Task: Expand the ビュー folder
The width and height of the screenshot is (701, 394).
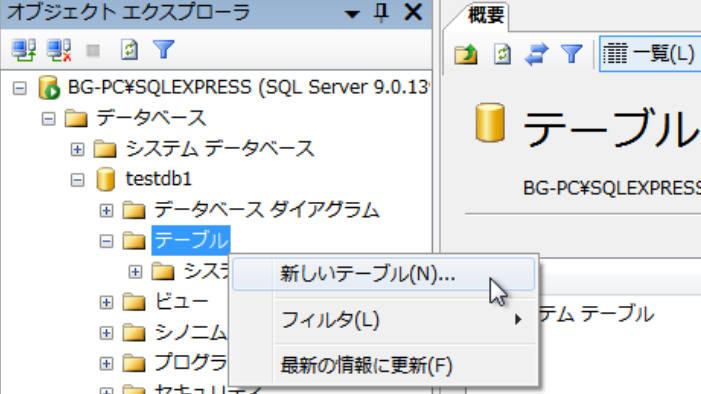Action: pos(106,303)
